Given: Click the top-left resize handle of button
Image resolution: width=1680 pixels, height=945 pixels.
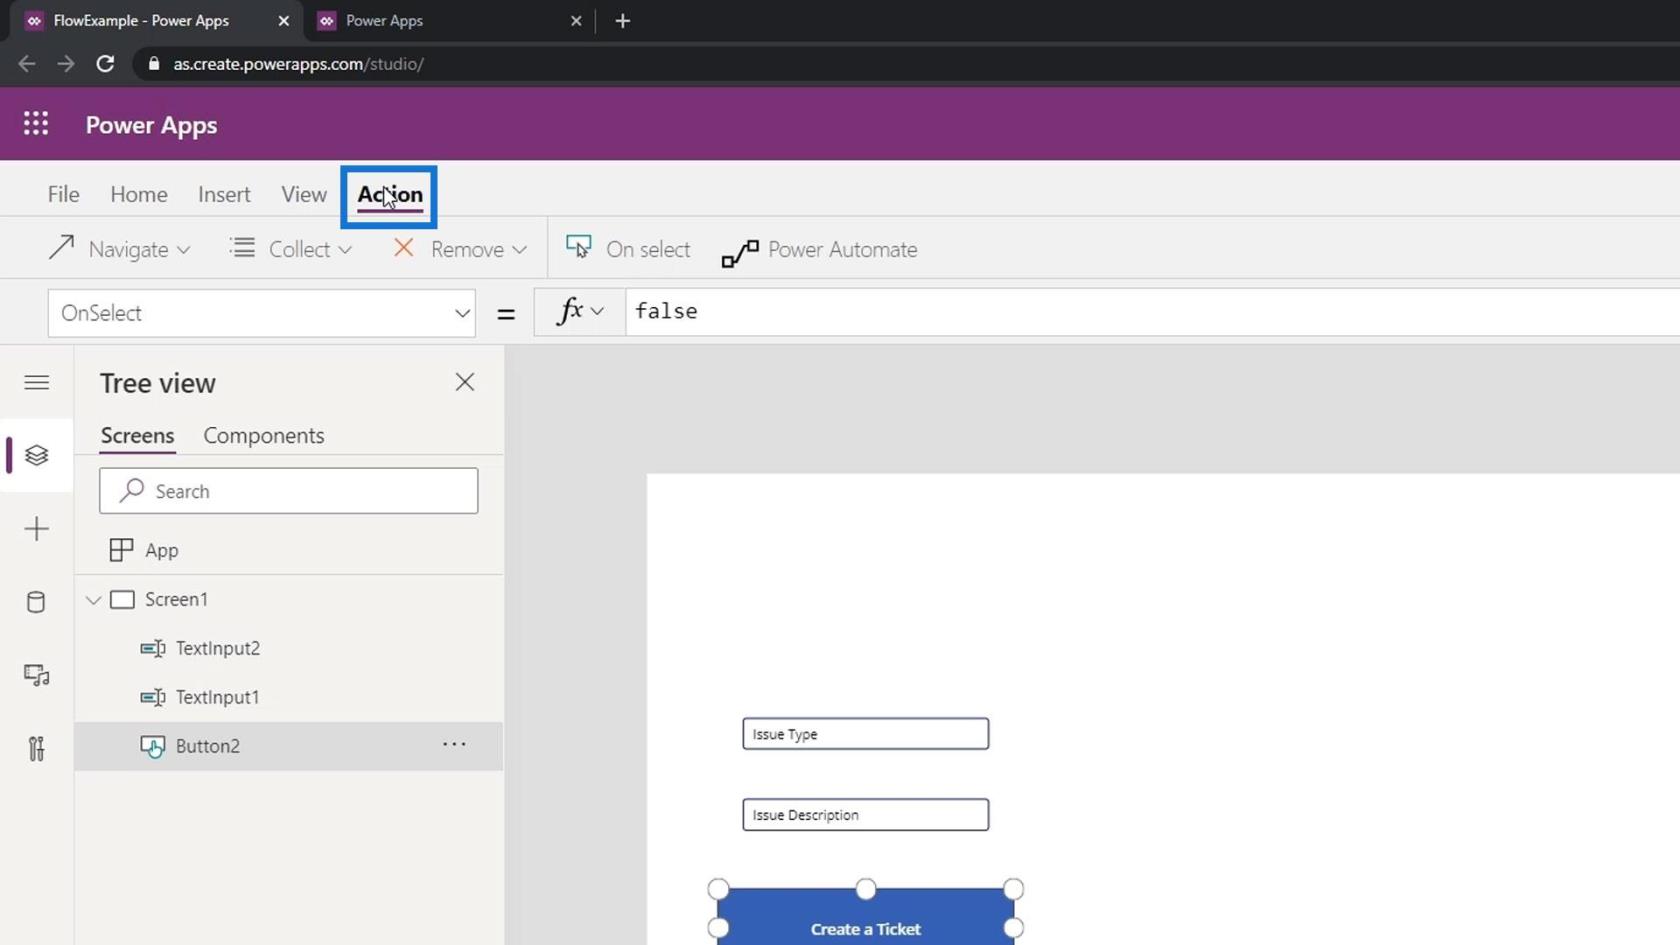Looking at the screenshot, I should [x=718, y=889].
